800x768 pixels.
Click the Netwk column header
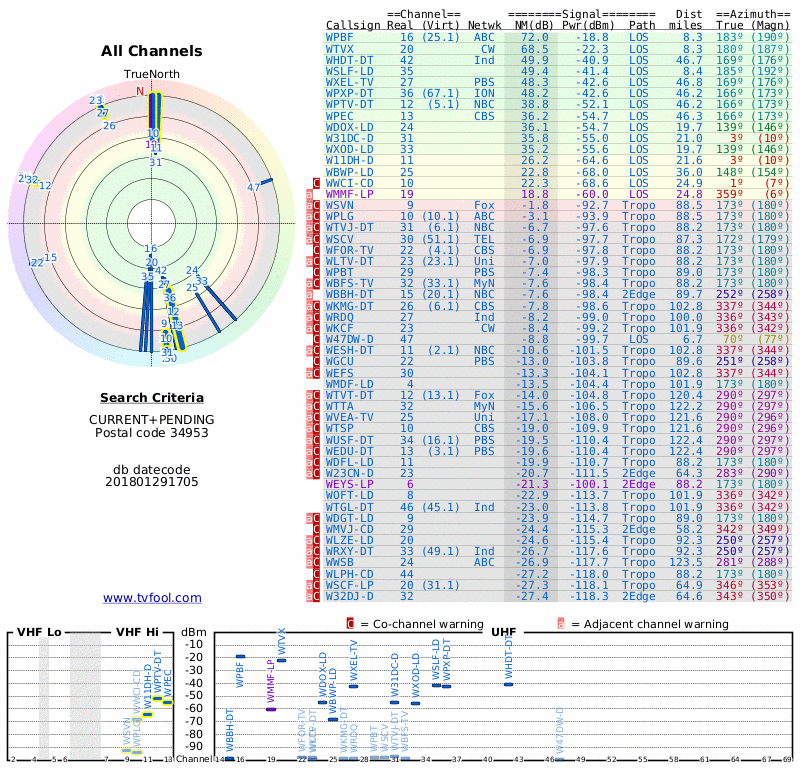click(x=484, y=25)
